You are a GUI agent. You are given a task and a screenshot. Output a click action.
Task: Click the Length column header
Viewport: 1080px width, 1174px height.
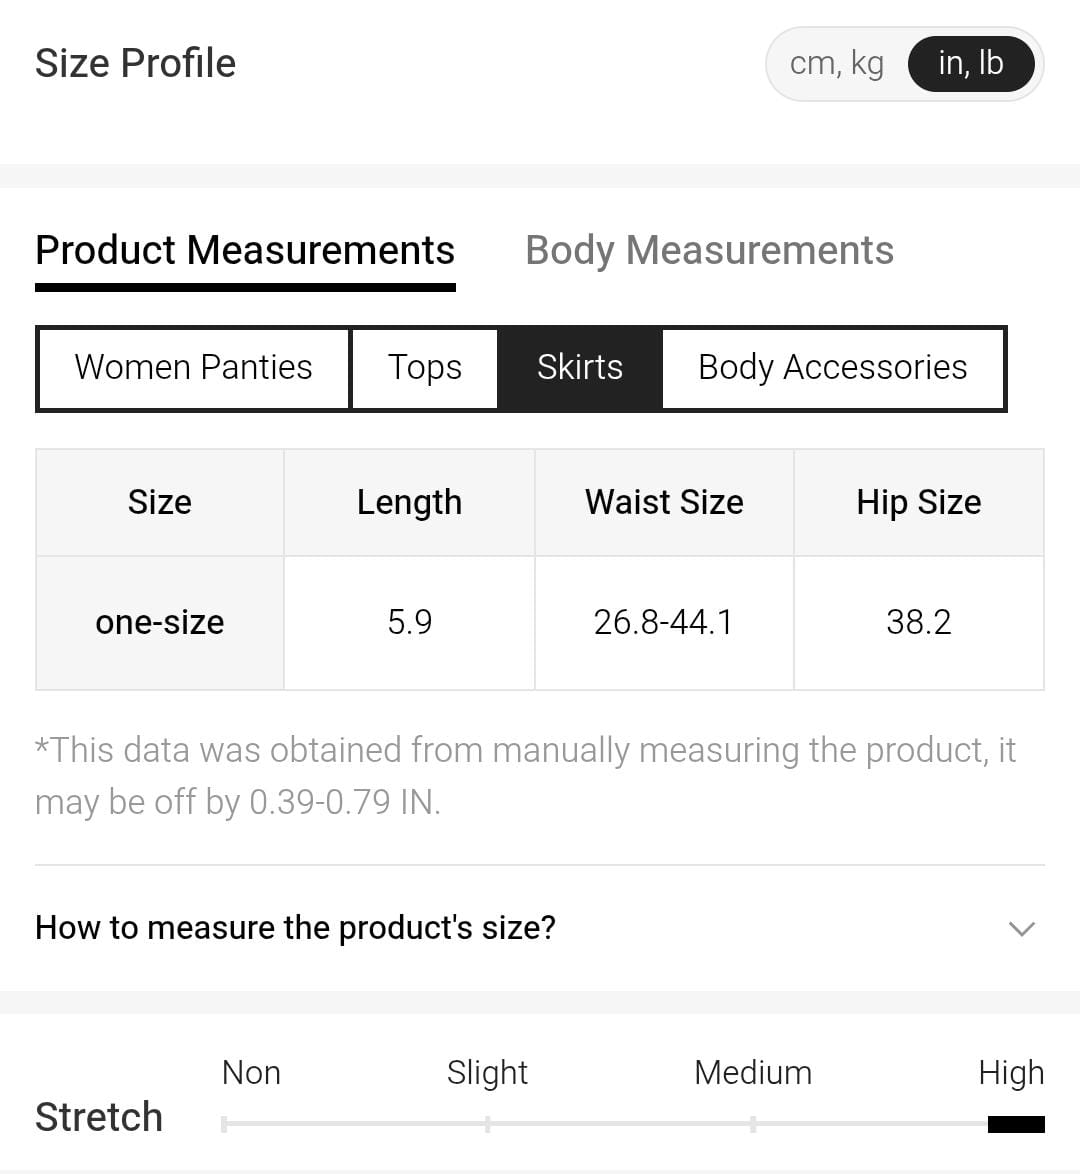coord(409,502)
